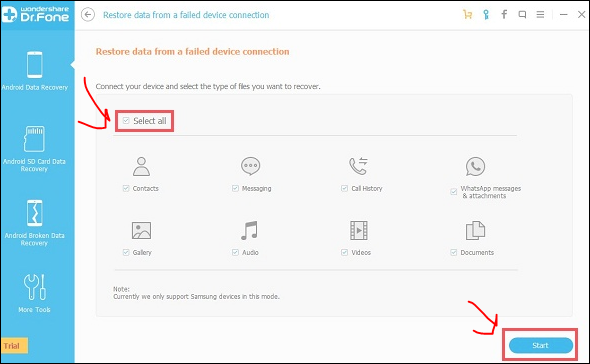Viewport: 590px width, 364px height.
Task: Open the feedback chat bubble icon
Action: coord(522,15)
